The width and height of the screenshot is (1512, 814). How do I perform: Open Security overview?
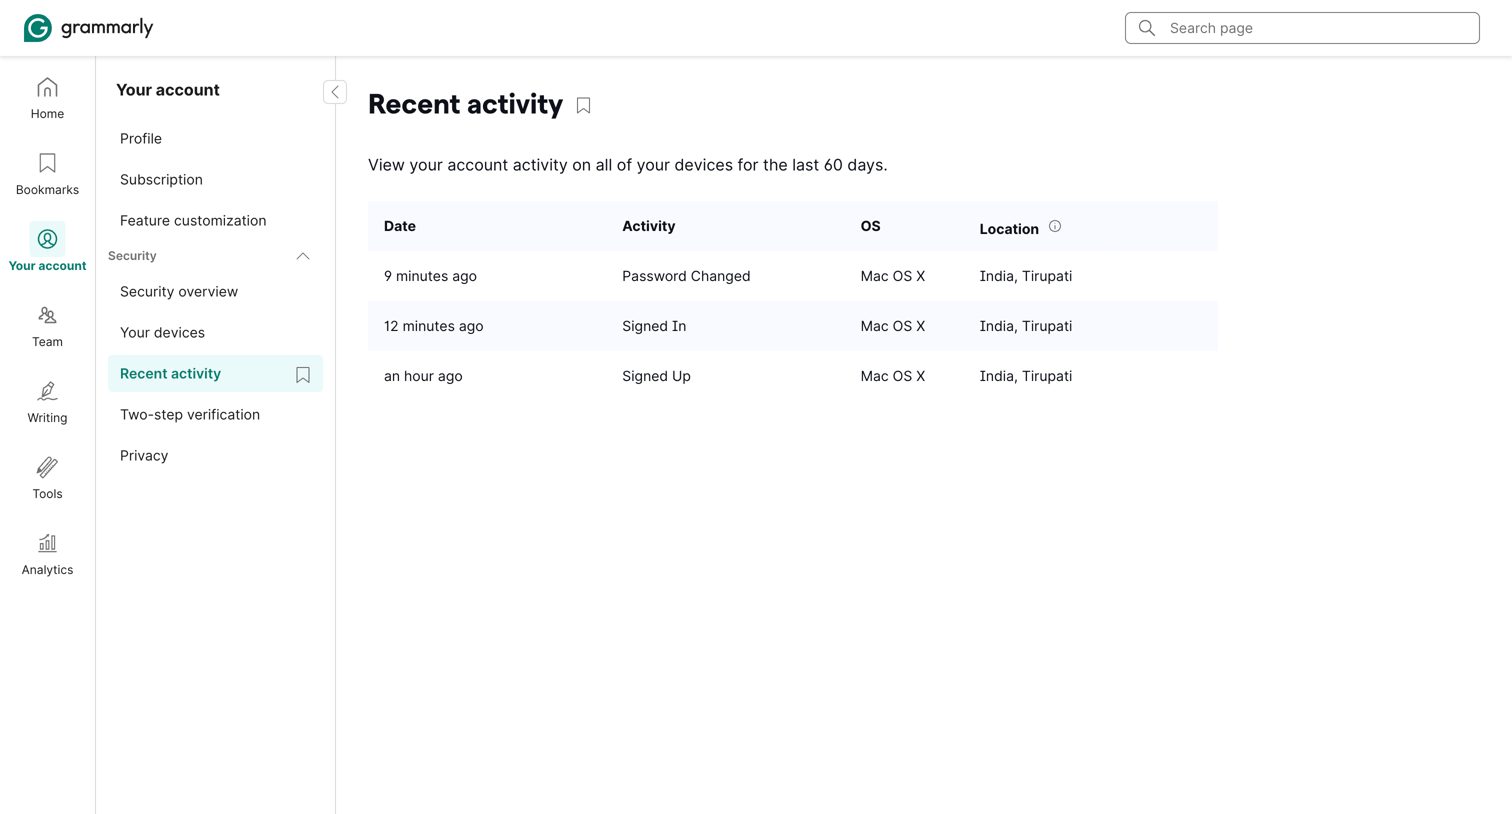[179, 292]
